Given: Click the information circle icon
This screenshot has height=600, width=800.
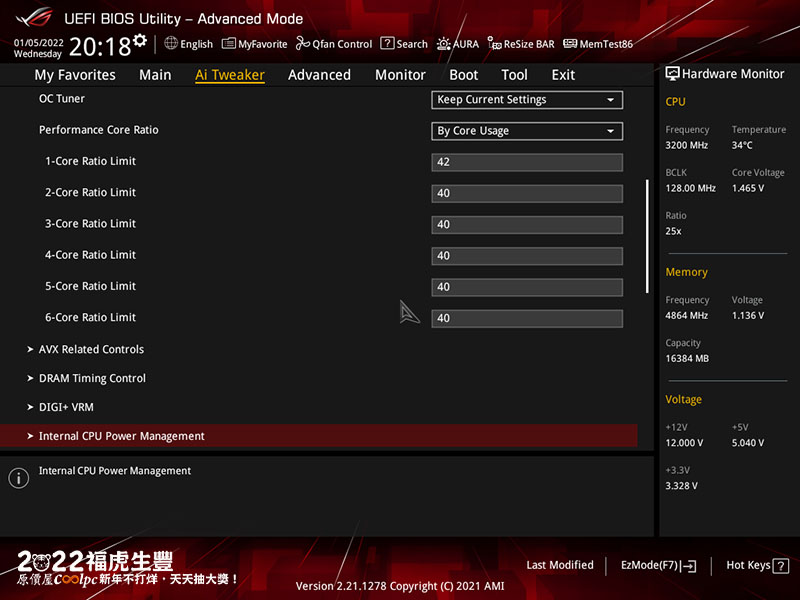Looking at the screenshot, I should click(x=19, y=478).
